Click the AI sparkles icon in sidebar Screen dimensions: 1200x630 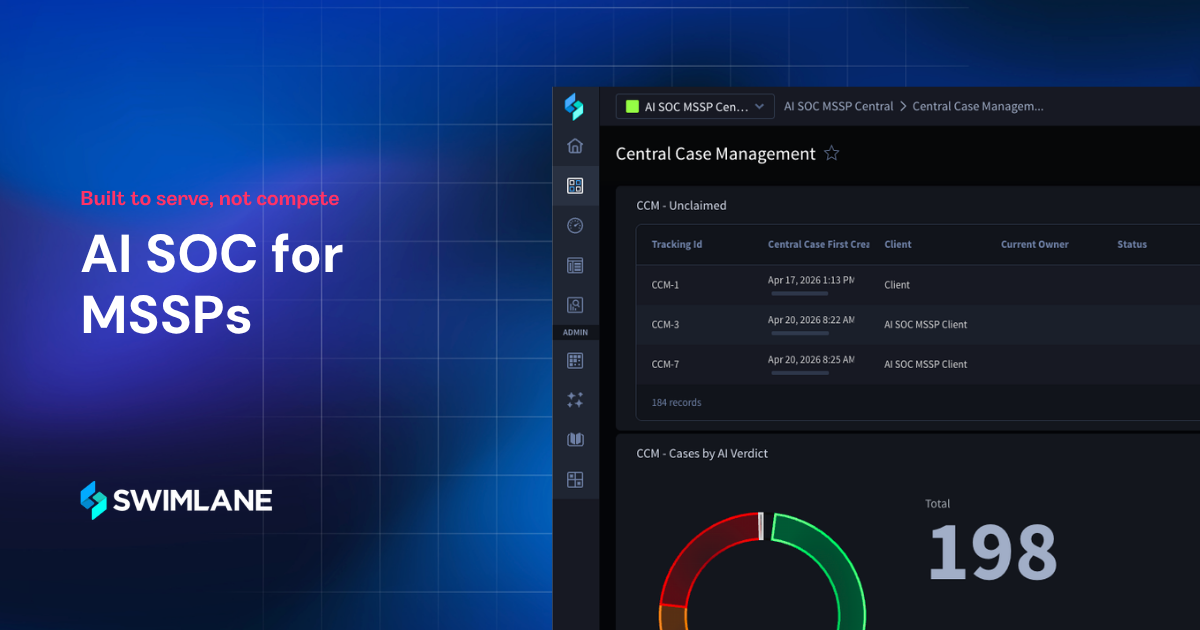(x=575, y=400)
